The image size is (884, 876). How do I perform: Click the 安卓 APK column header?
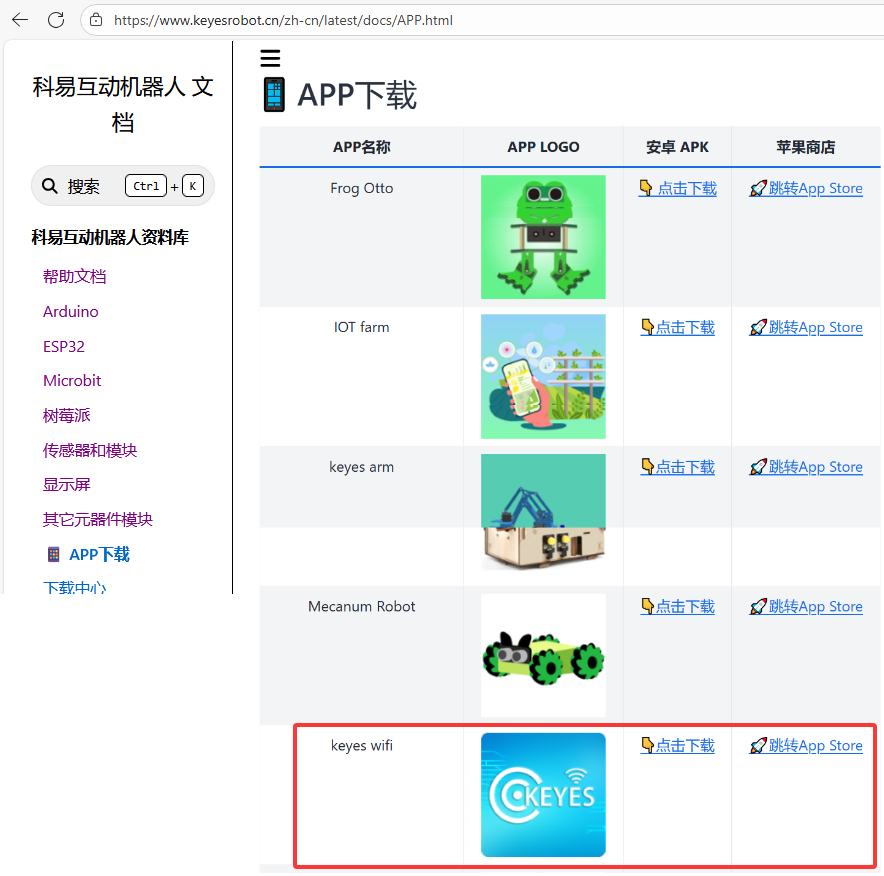click(x=677, y=147)
